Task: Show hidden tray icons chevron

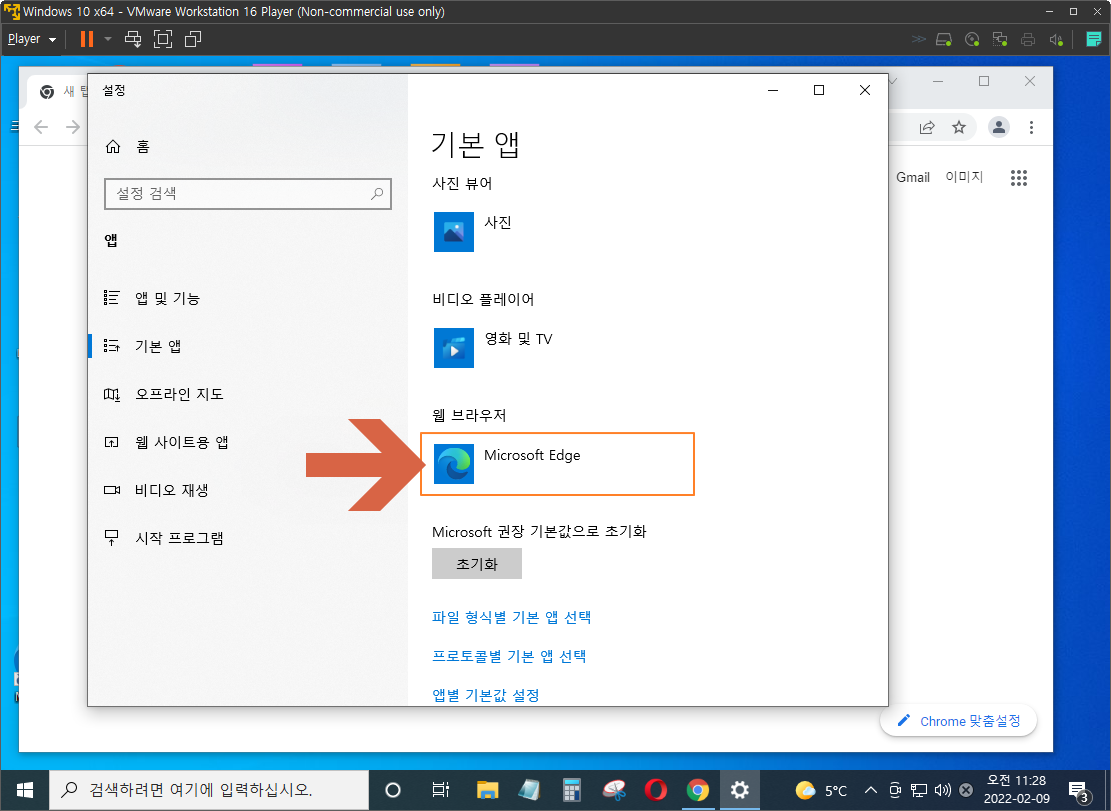Action: pos(872,790)
